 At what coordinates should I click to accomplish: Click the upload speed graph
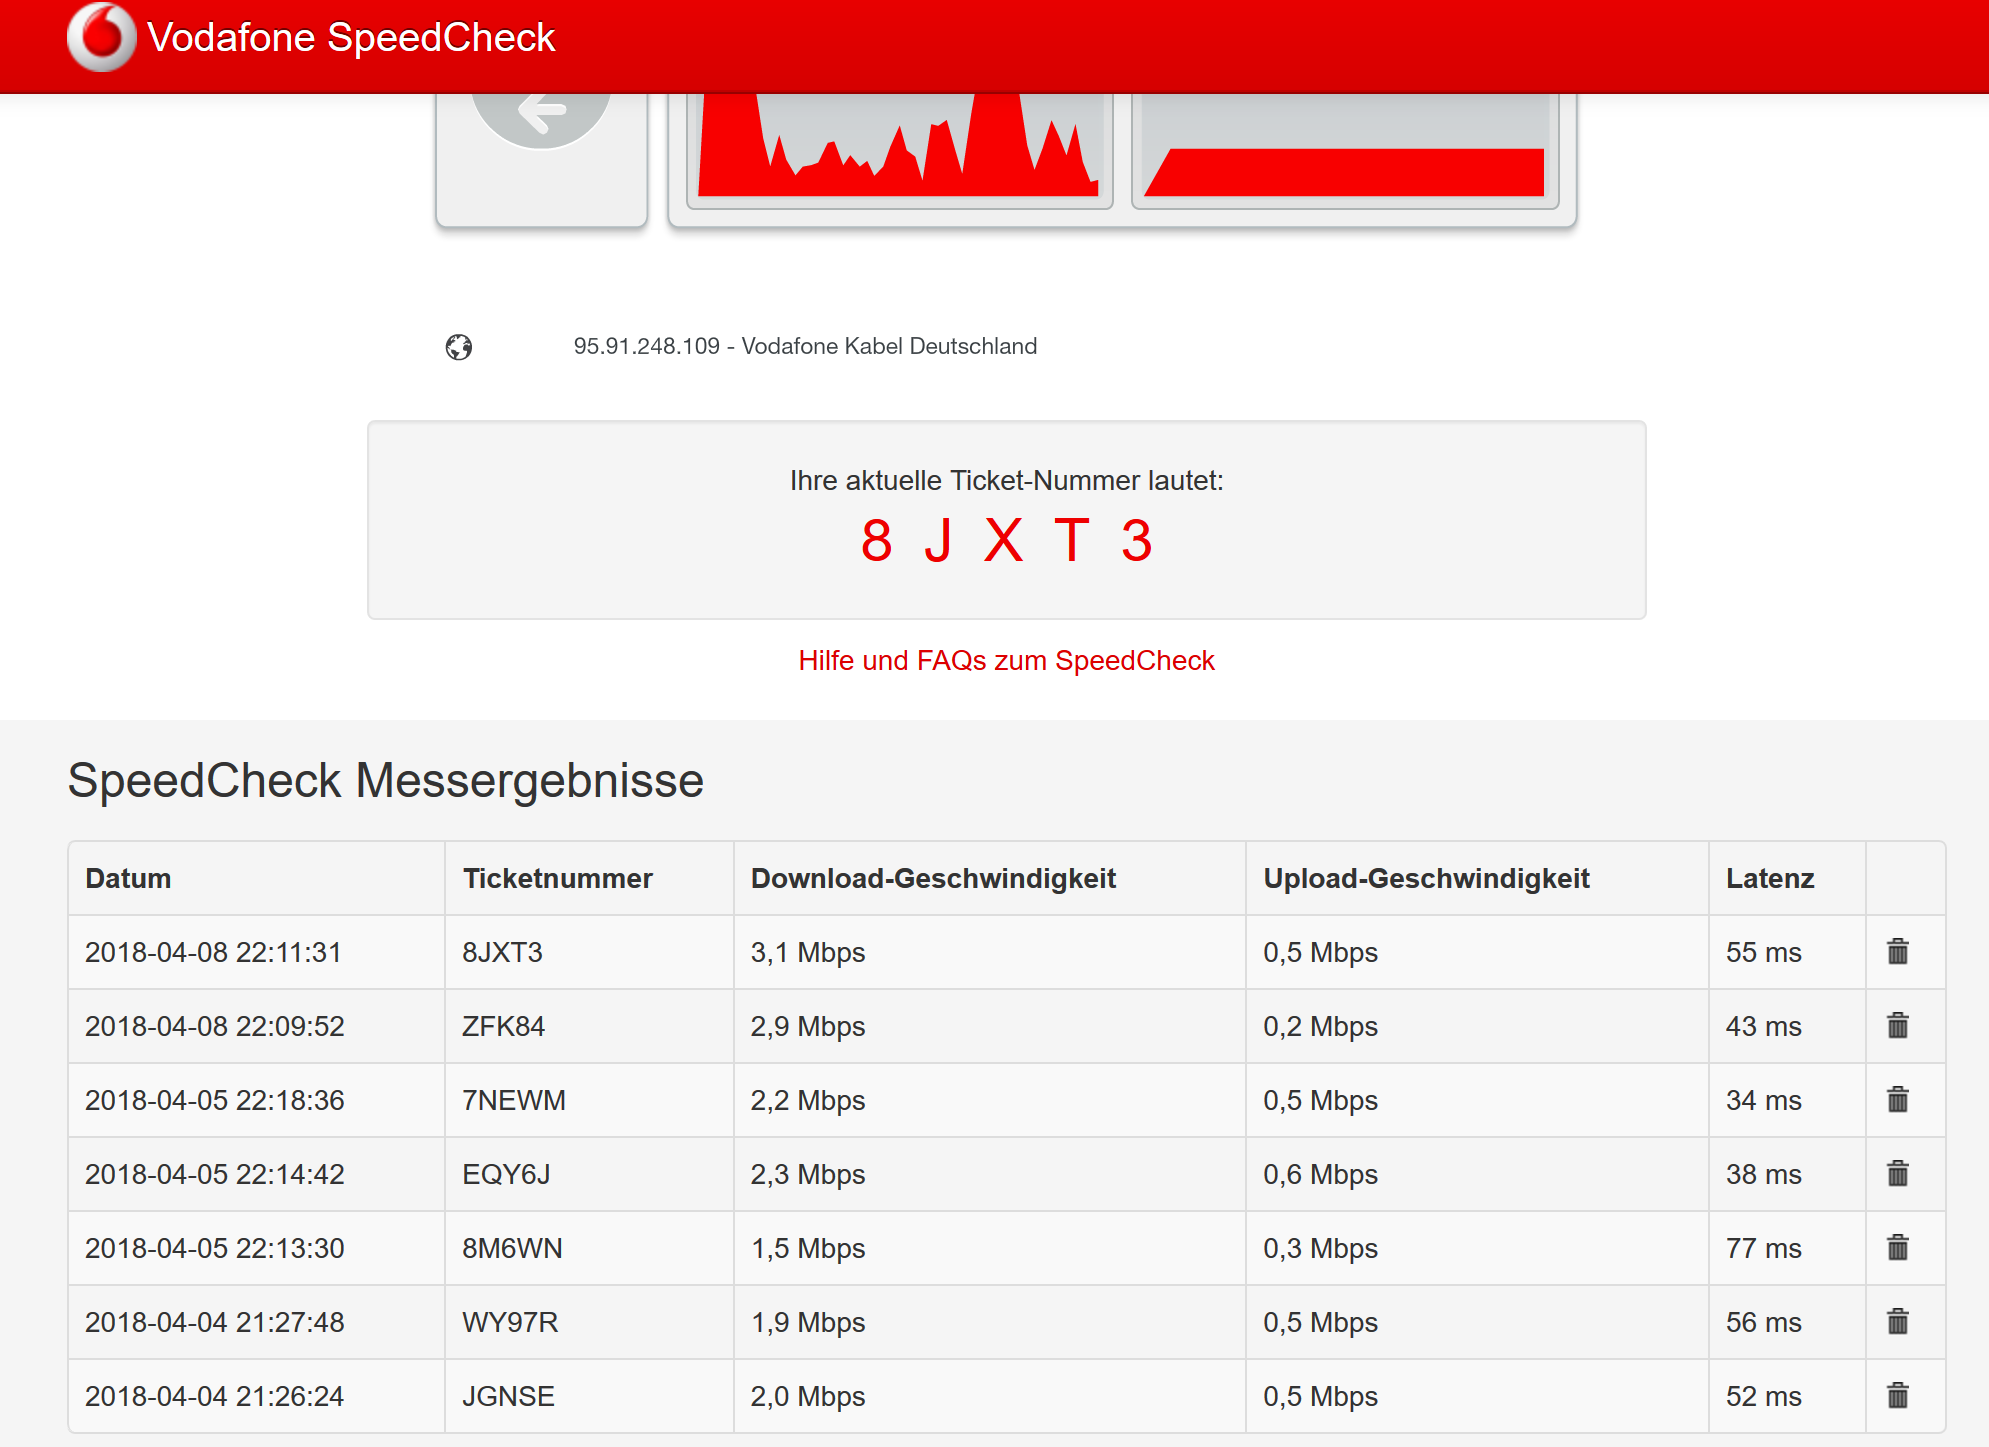(x=1345, y=150)
